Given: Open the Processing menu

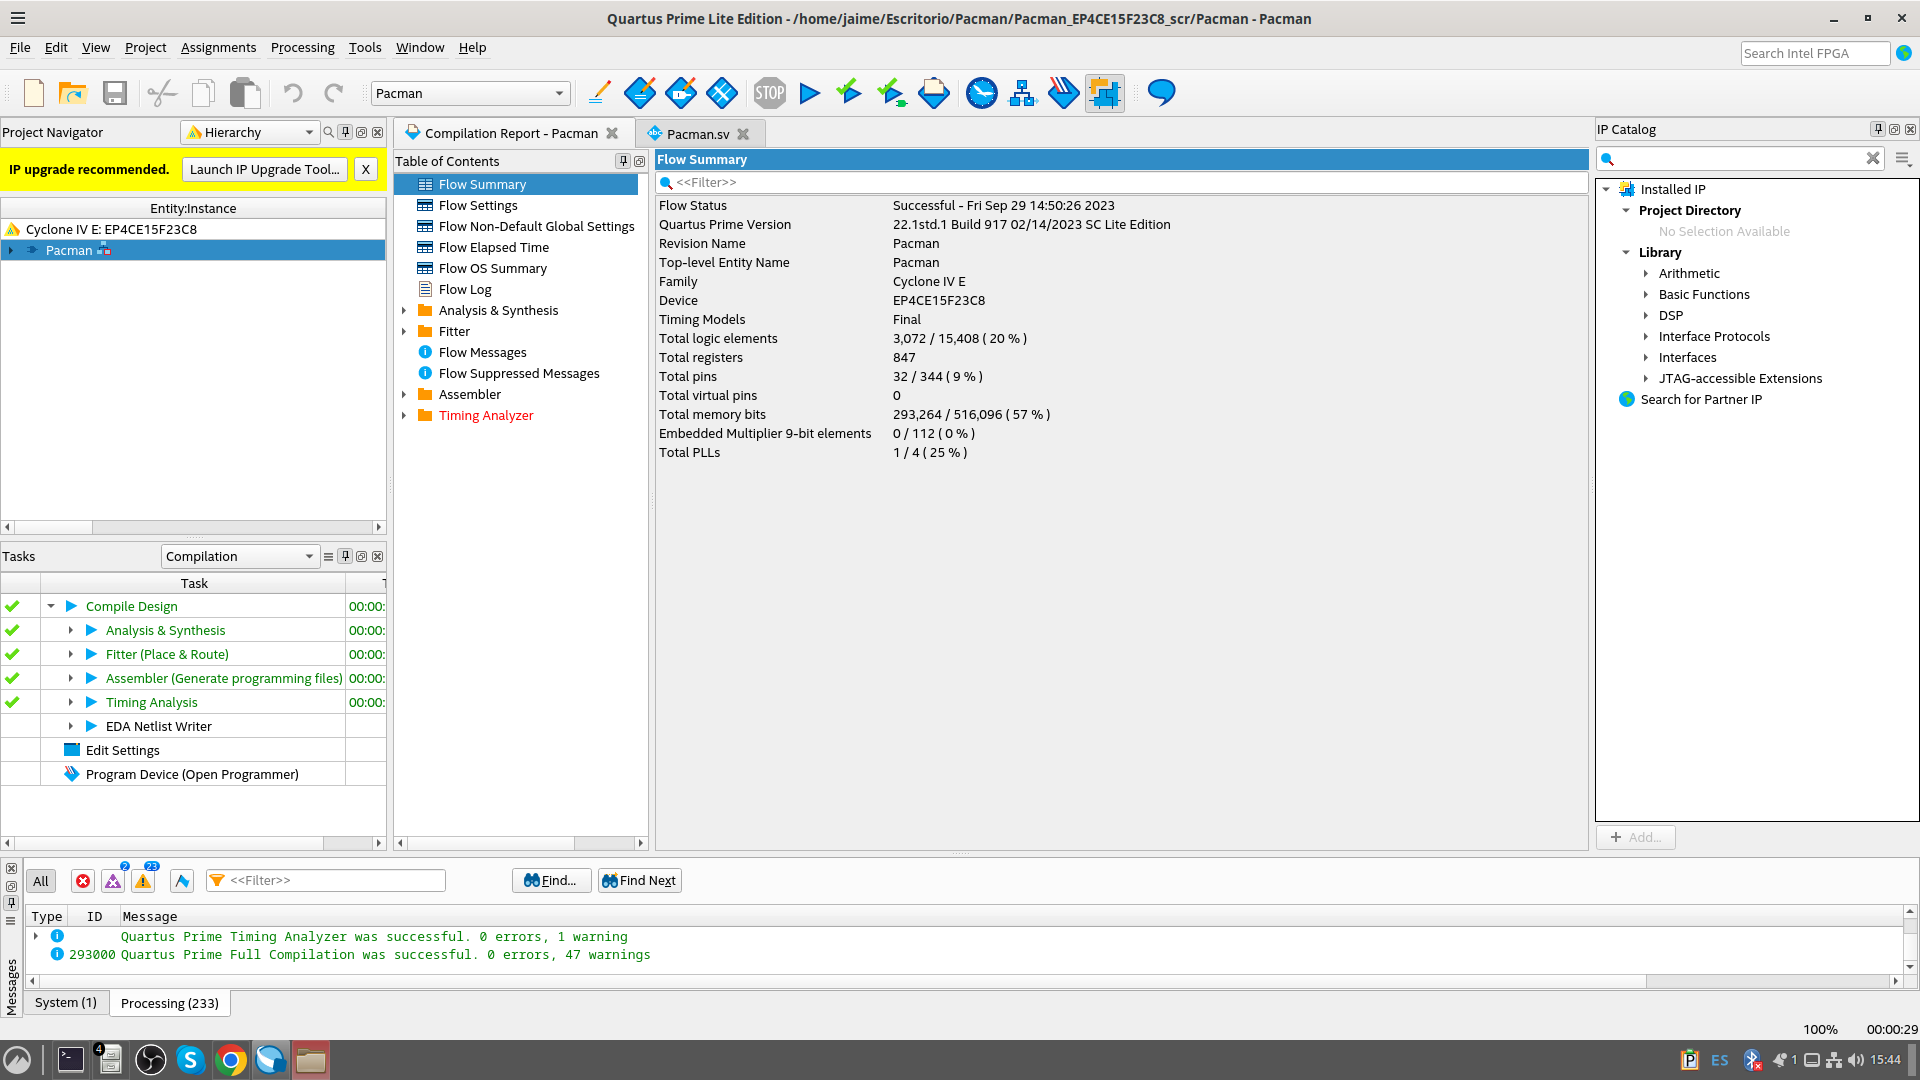Looking at the screenshot, I should [302, 47].
